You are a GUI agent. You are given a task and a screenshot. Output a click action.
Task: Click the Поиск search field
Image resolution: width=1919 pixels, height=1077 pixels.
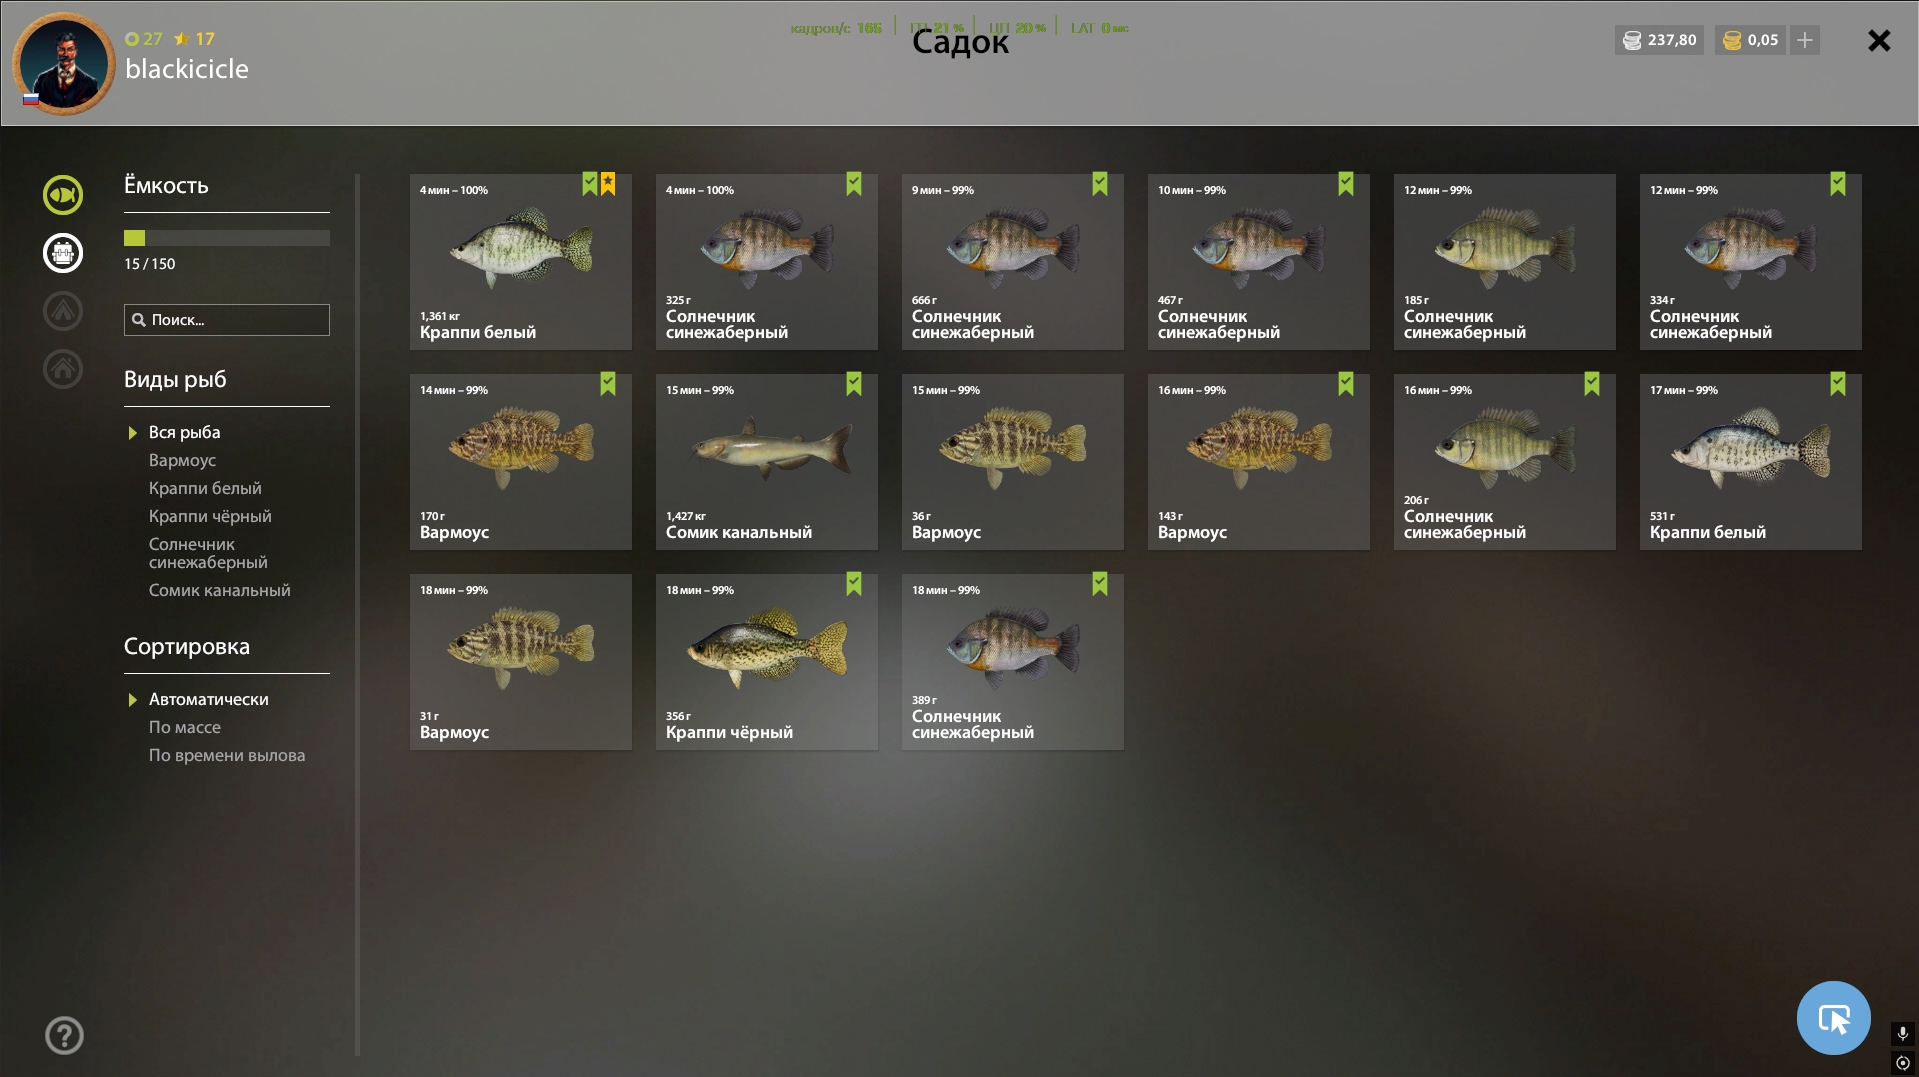click(227, 320)
